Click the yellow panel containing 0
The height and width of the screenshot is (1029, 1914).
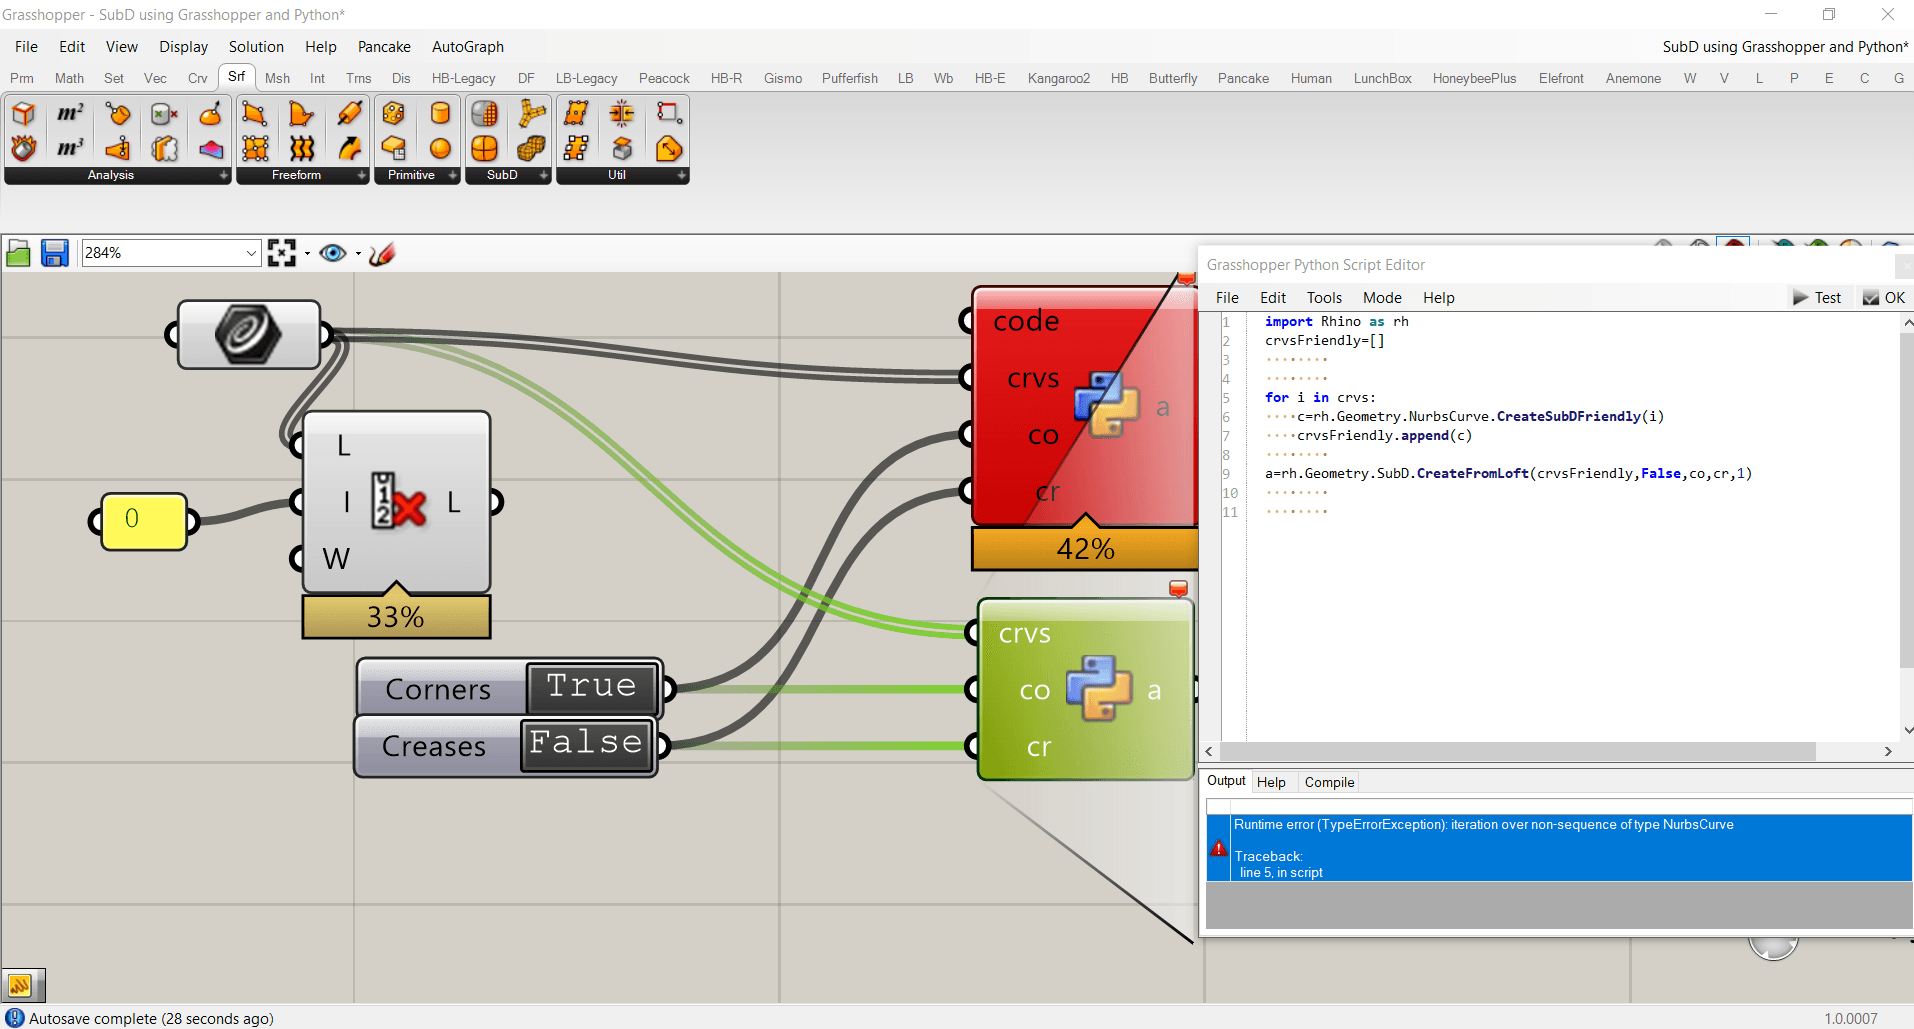point(144,521)
